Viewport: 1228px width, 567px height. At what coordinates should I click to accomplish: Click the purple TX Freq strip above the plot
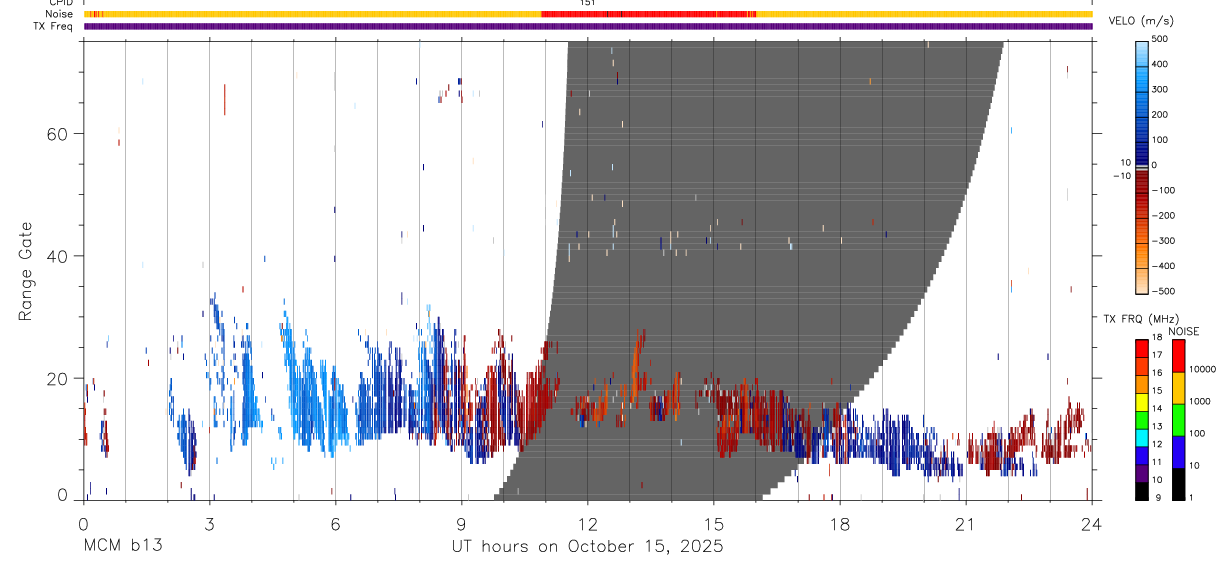pos(588,26)
